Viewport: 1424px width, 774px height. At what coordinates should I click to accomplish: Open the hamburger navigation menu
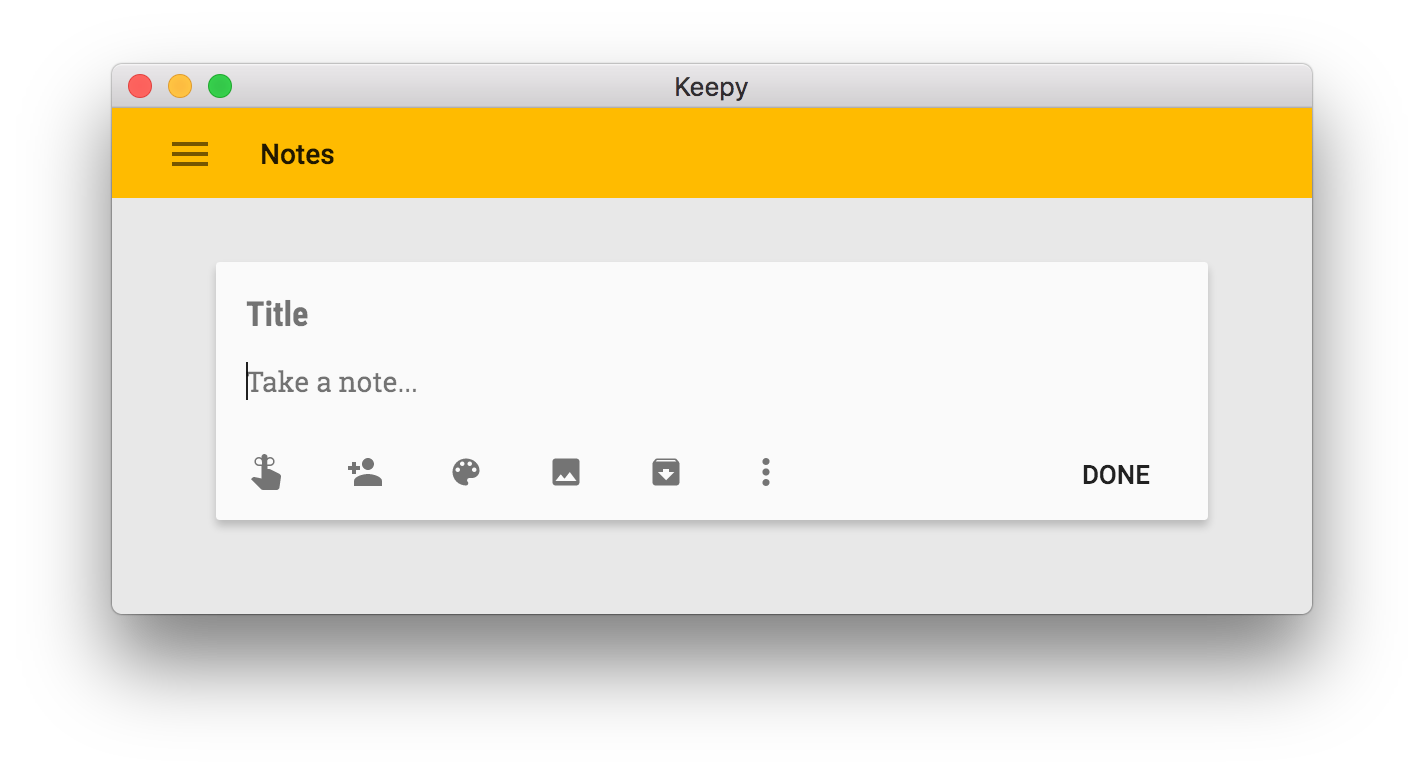pyautogui.click(x=190, y=154)
